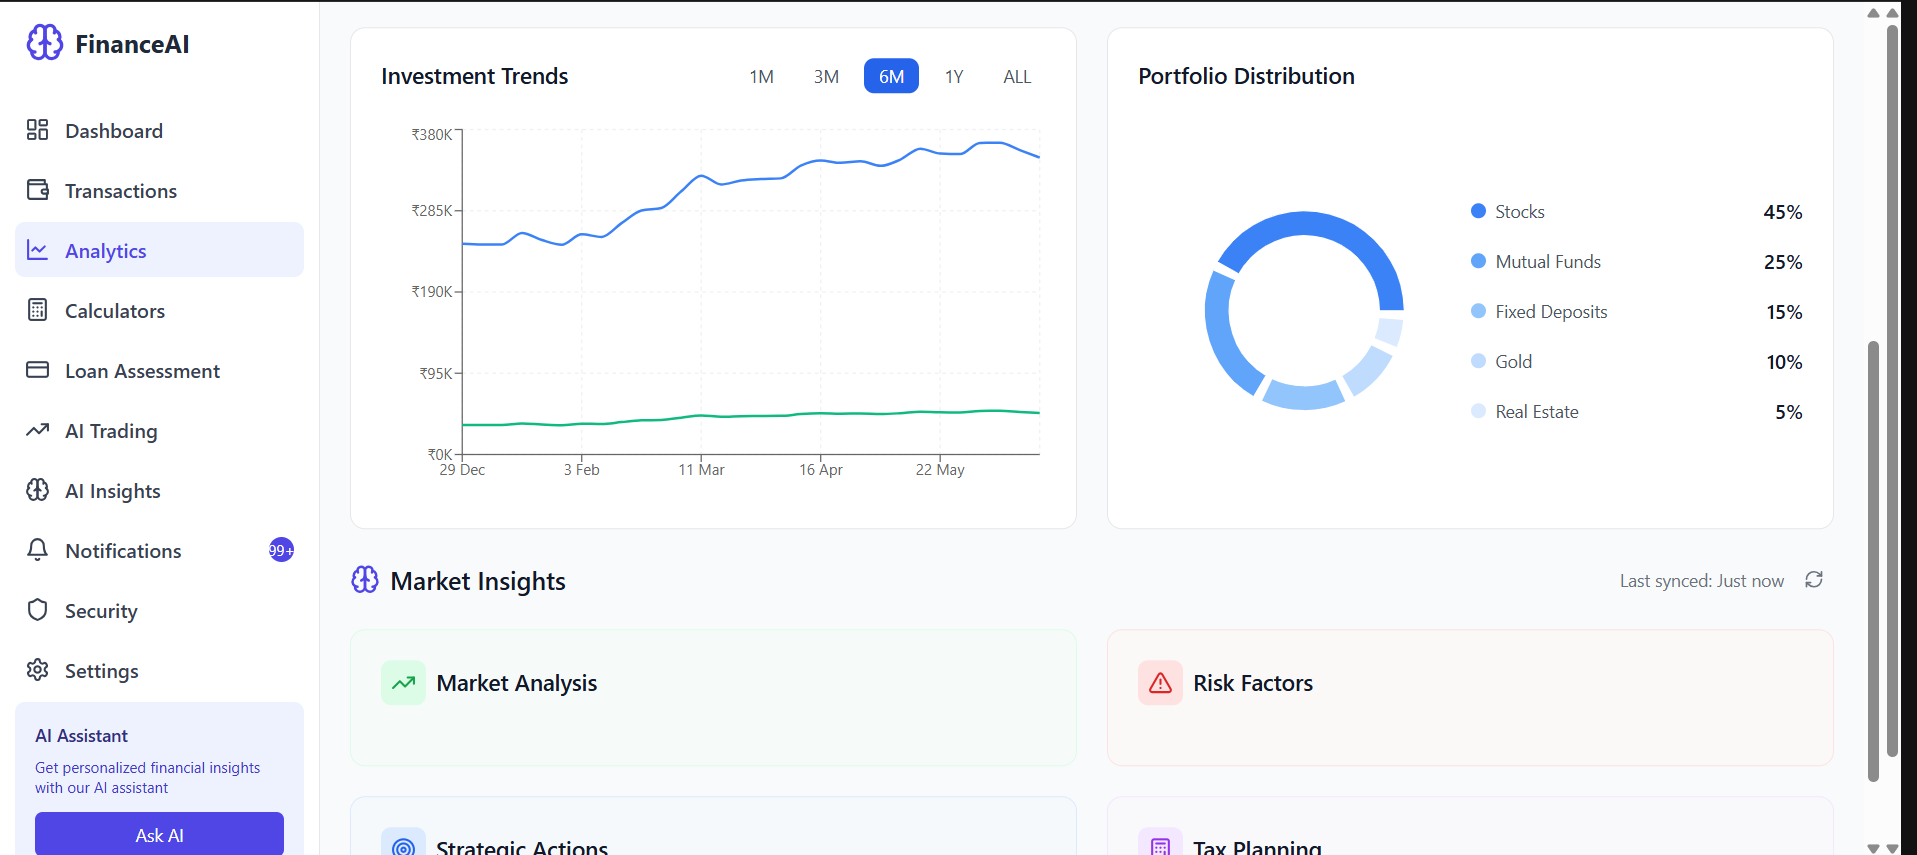Go to Calculators section

(x=159, y=311)
